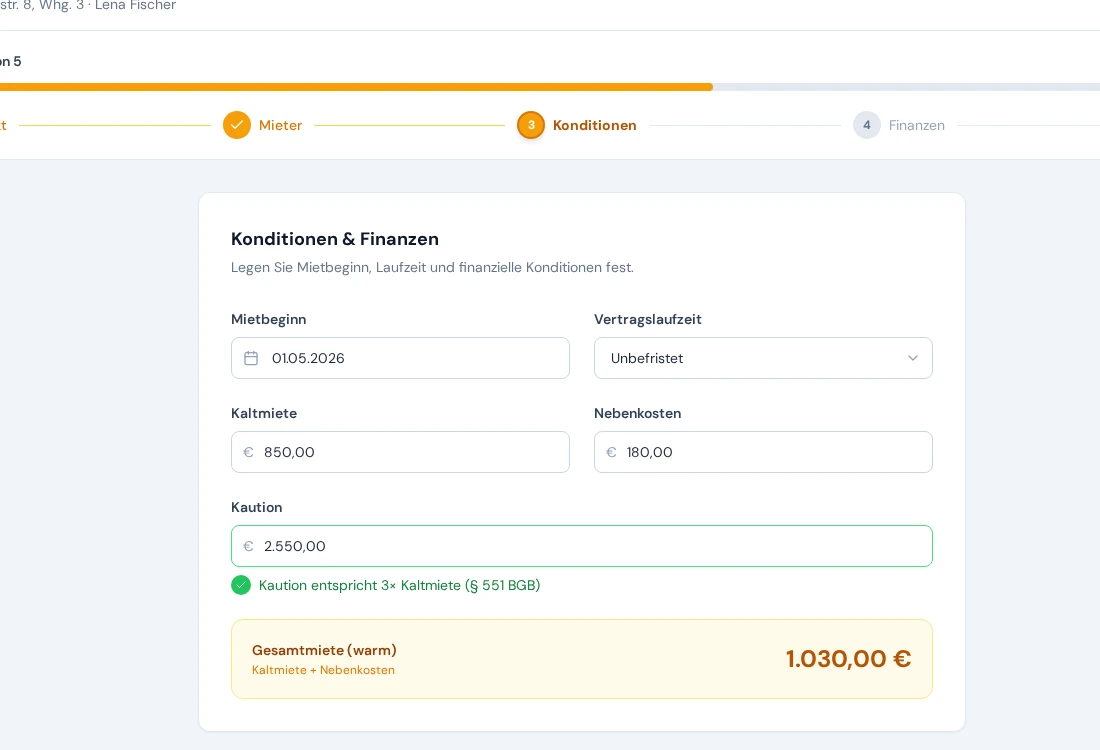This screenshot has height=750, width=1100.
Task: Click the orange wizard progress bar
Action: point(355,87)
